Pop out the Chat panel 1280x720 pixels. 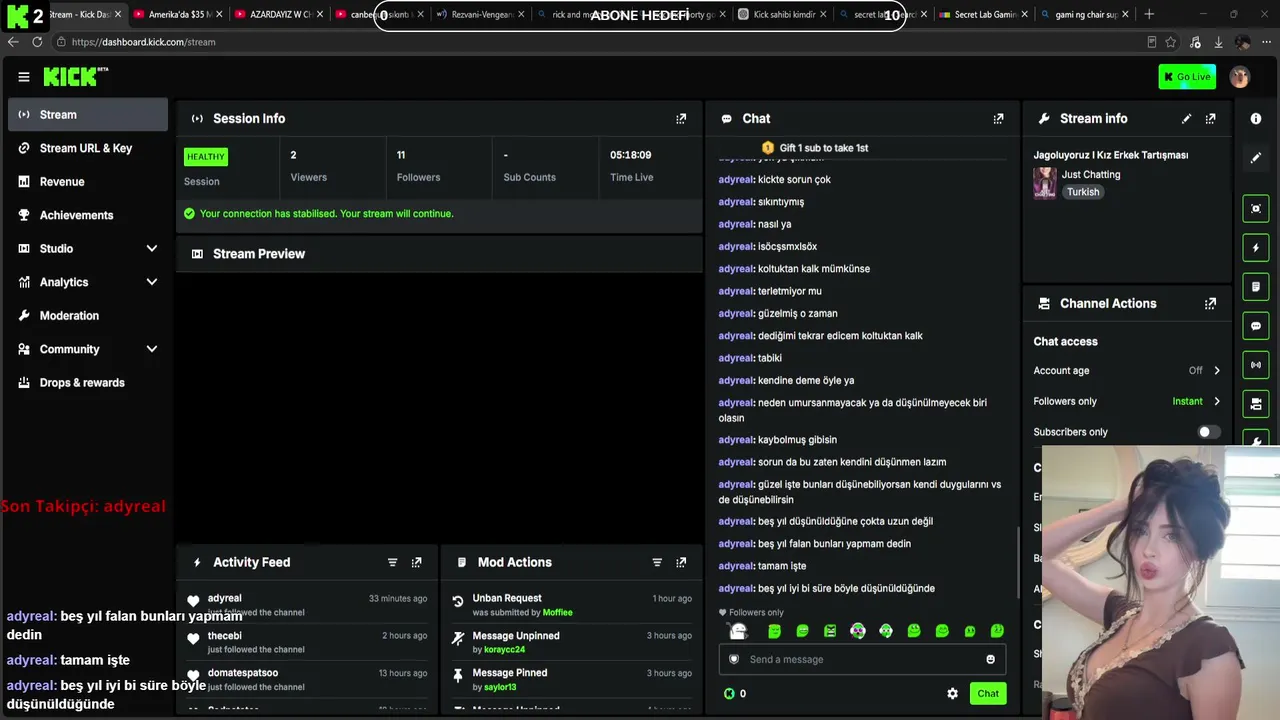[x=998, y=118]
